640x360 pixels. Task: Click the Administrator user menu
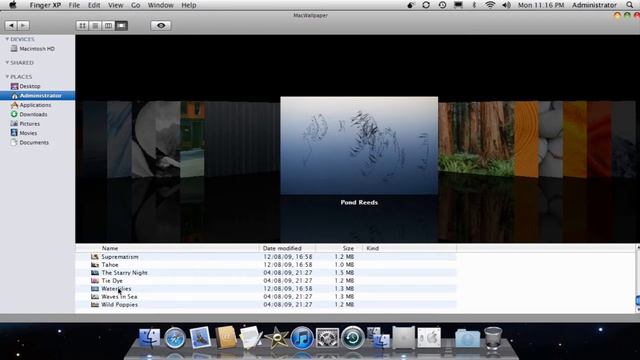pyautogui.click(x=594, y=5)
